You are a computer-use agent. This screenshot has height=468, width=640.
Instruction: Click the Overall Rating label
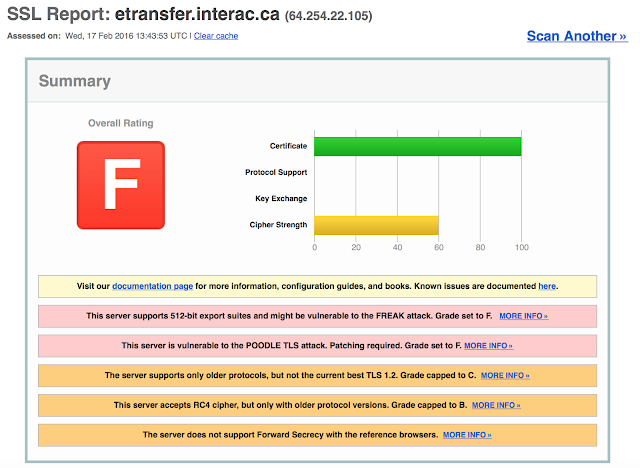[121, 123]
